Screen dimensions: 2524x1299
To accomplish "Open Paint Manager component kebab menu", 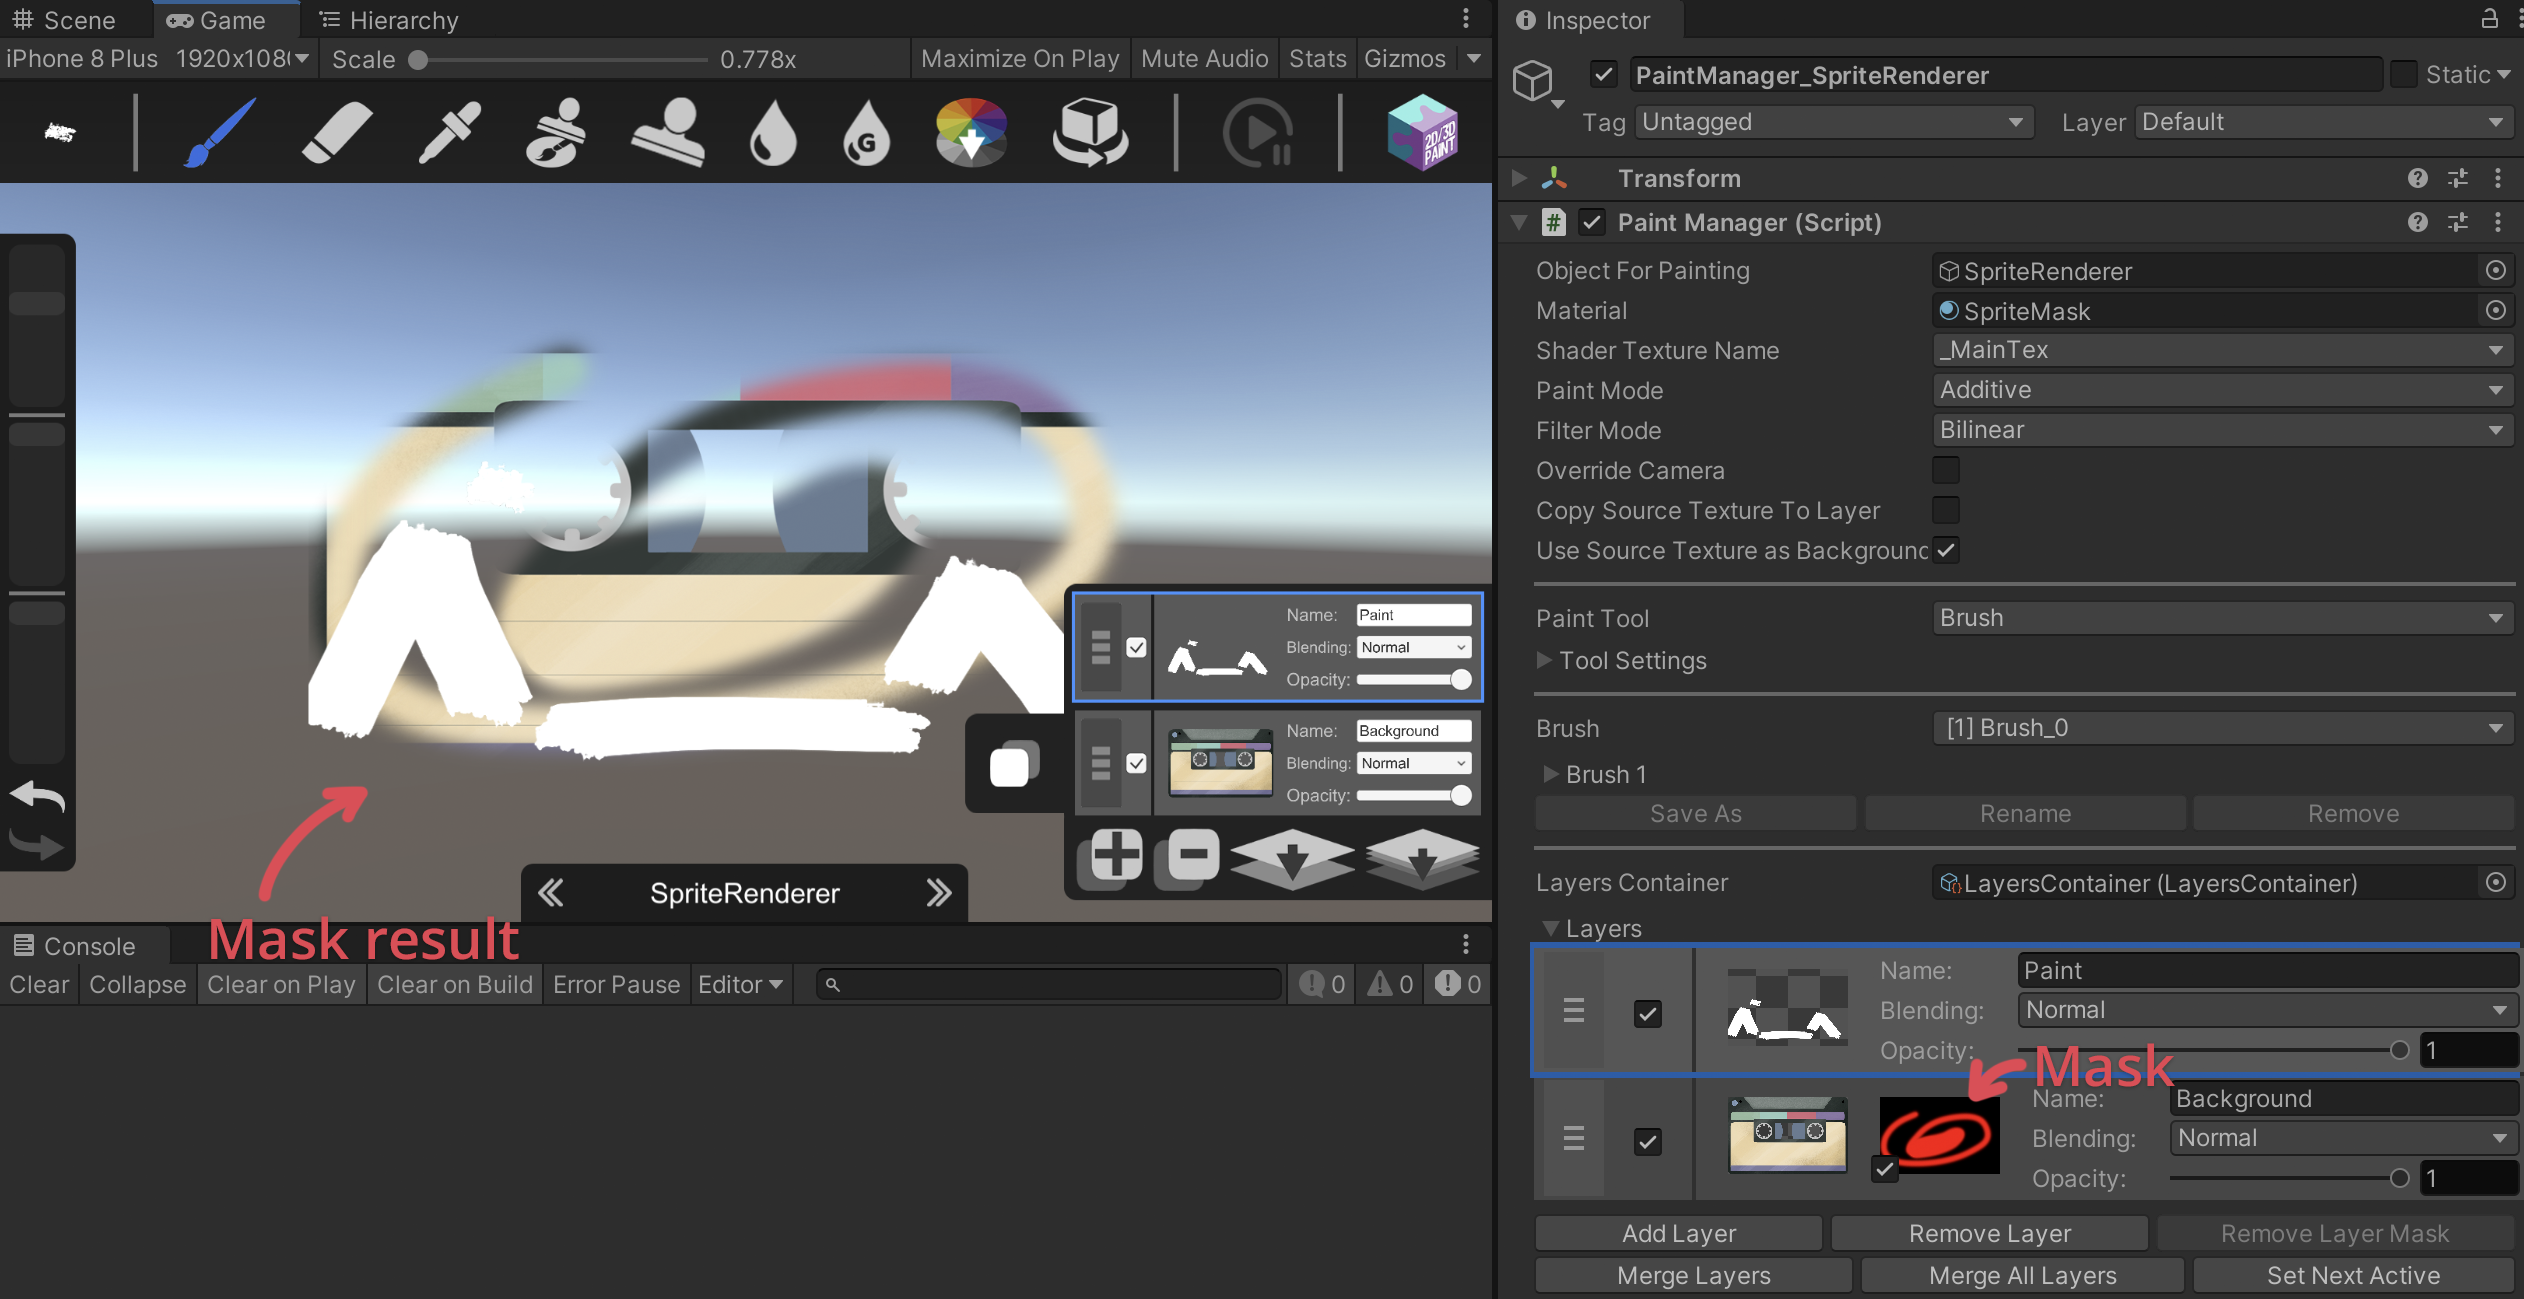I will pos(2498,222).
